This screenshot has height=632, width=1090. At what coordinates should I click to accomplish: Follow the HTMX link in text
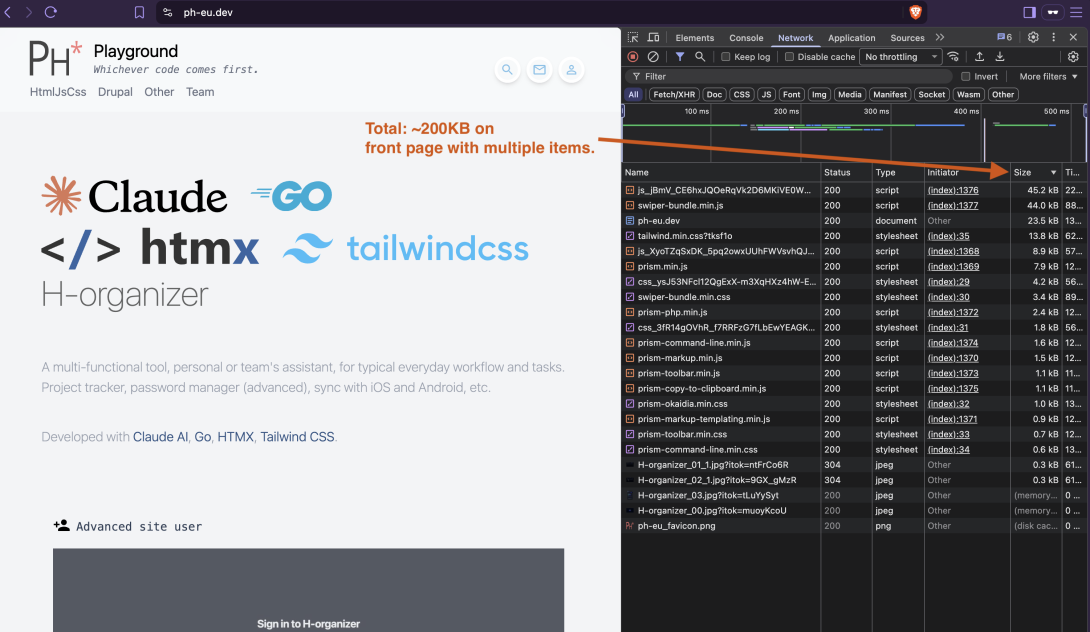tap(236, 437)
